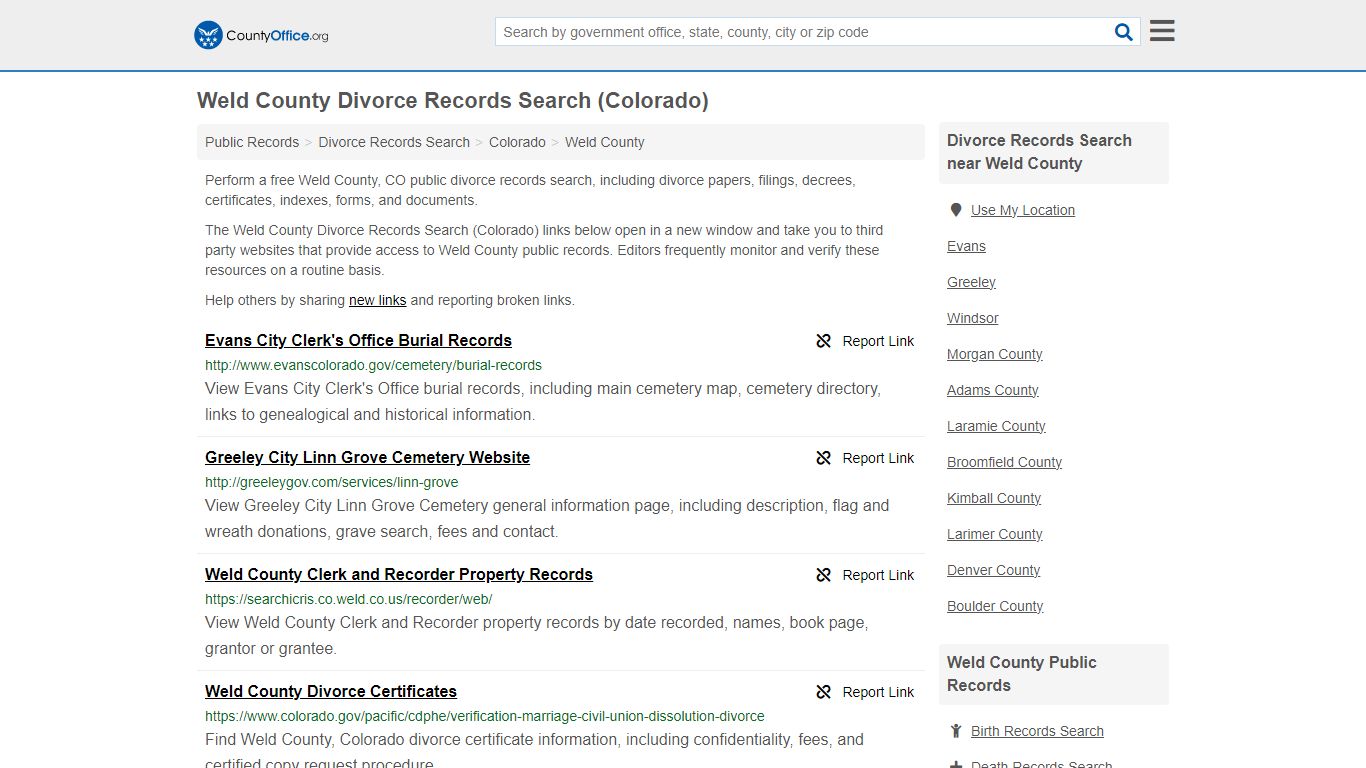Open Weld County Clerk and Recorder Property Records
The width and height of the screenshot is (1366, 768).
coord(399,574)
